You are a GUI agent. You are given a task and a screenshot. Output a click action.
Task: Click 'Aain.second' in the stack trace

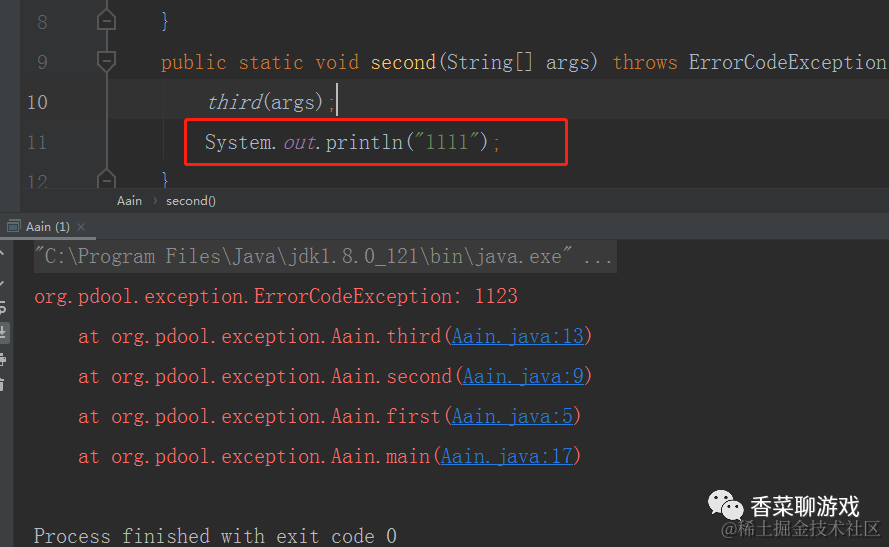point(392,376)
